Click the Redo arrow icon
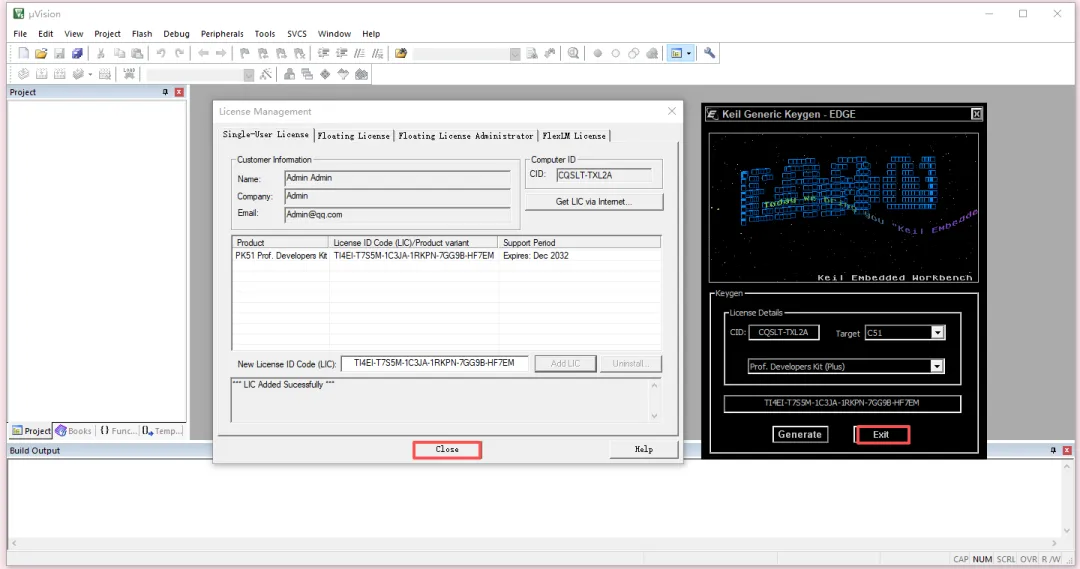This screenshot has width=1080, height=569. [179, 53]
